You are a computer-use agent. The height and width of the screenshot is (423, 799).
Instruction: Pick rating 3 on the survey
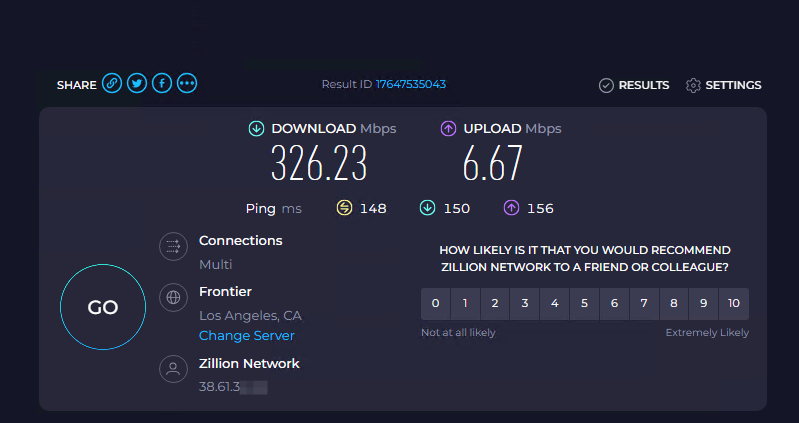coord(525,304)
